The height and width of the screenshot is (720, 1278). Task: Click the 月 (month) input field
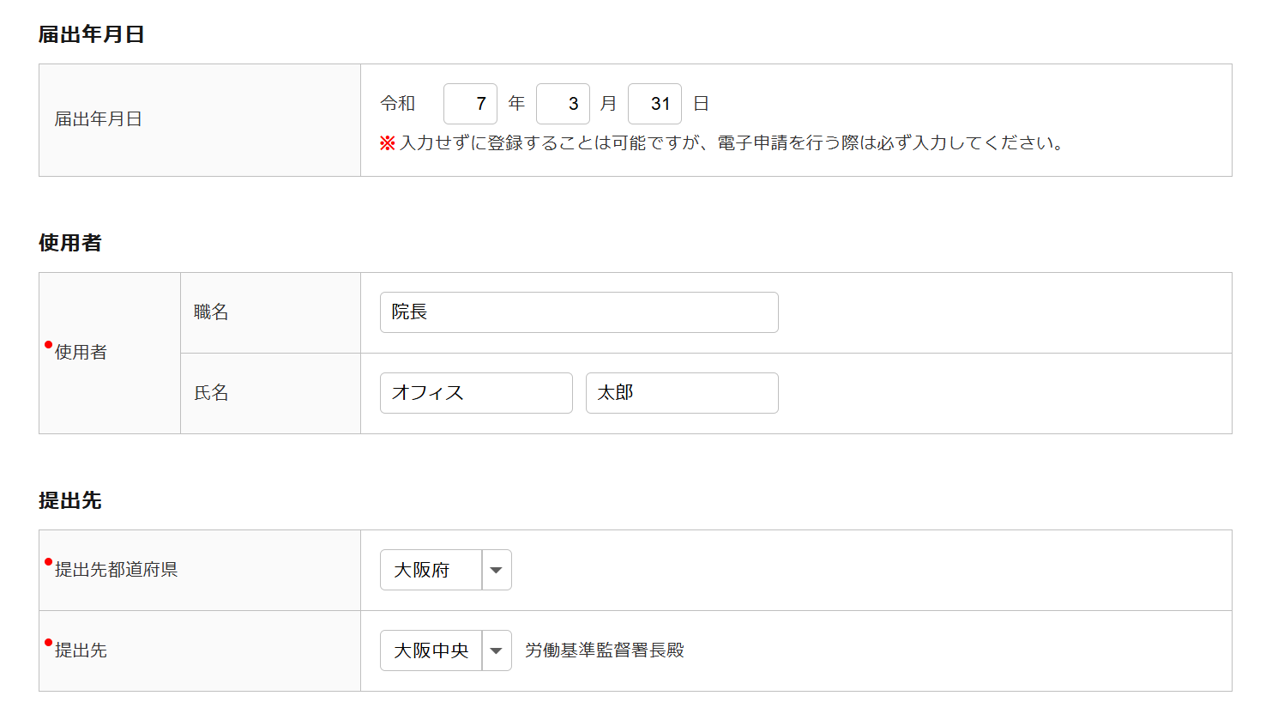(x=562, y=104)
